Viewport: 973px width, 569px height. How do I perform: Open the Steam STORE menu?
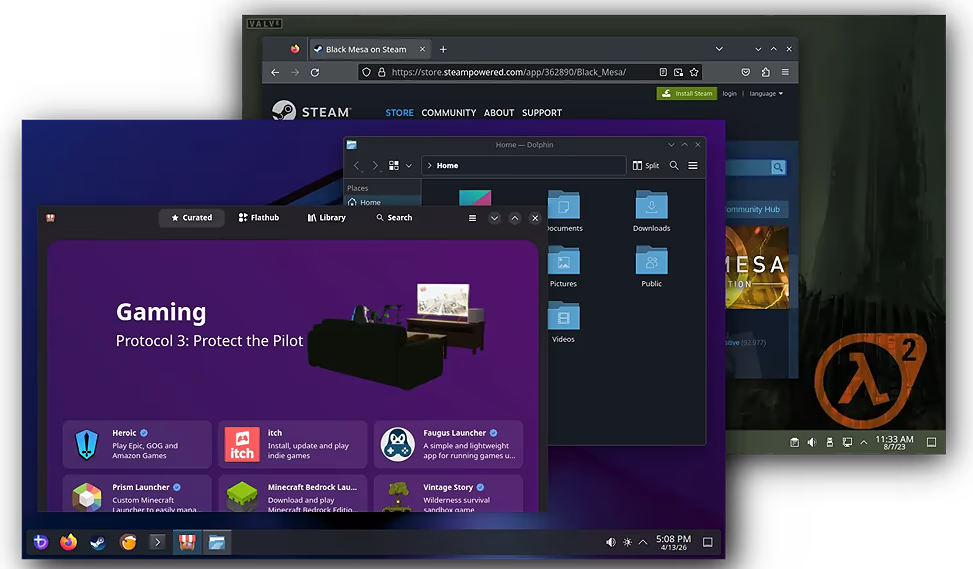[399, 113]
